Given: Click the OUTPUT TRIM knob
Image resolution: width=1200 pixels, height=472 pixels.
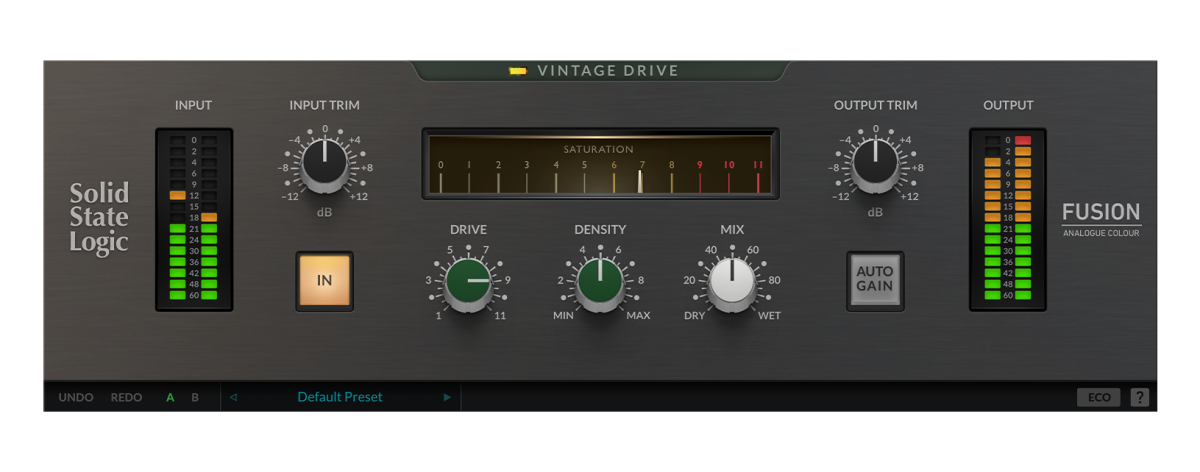Looking at the screenshot, I should 875,165.
